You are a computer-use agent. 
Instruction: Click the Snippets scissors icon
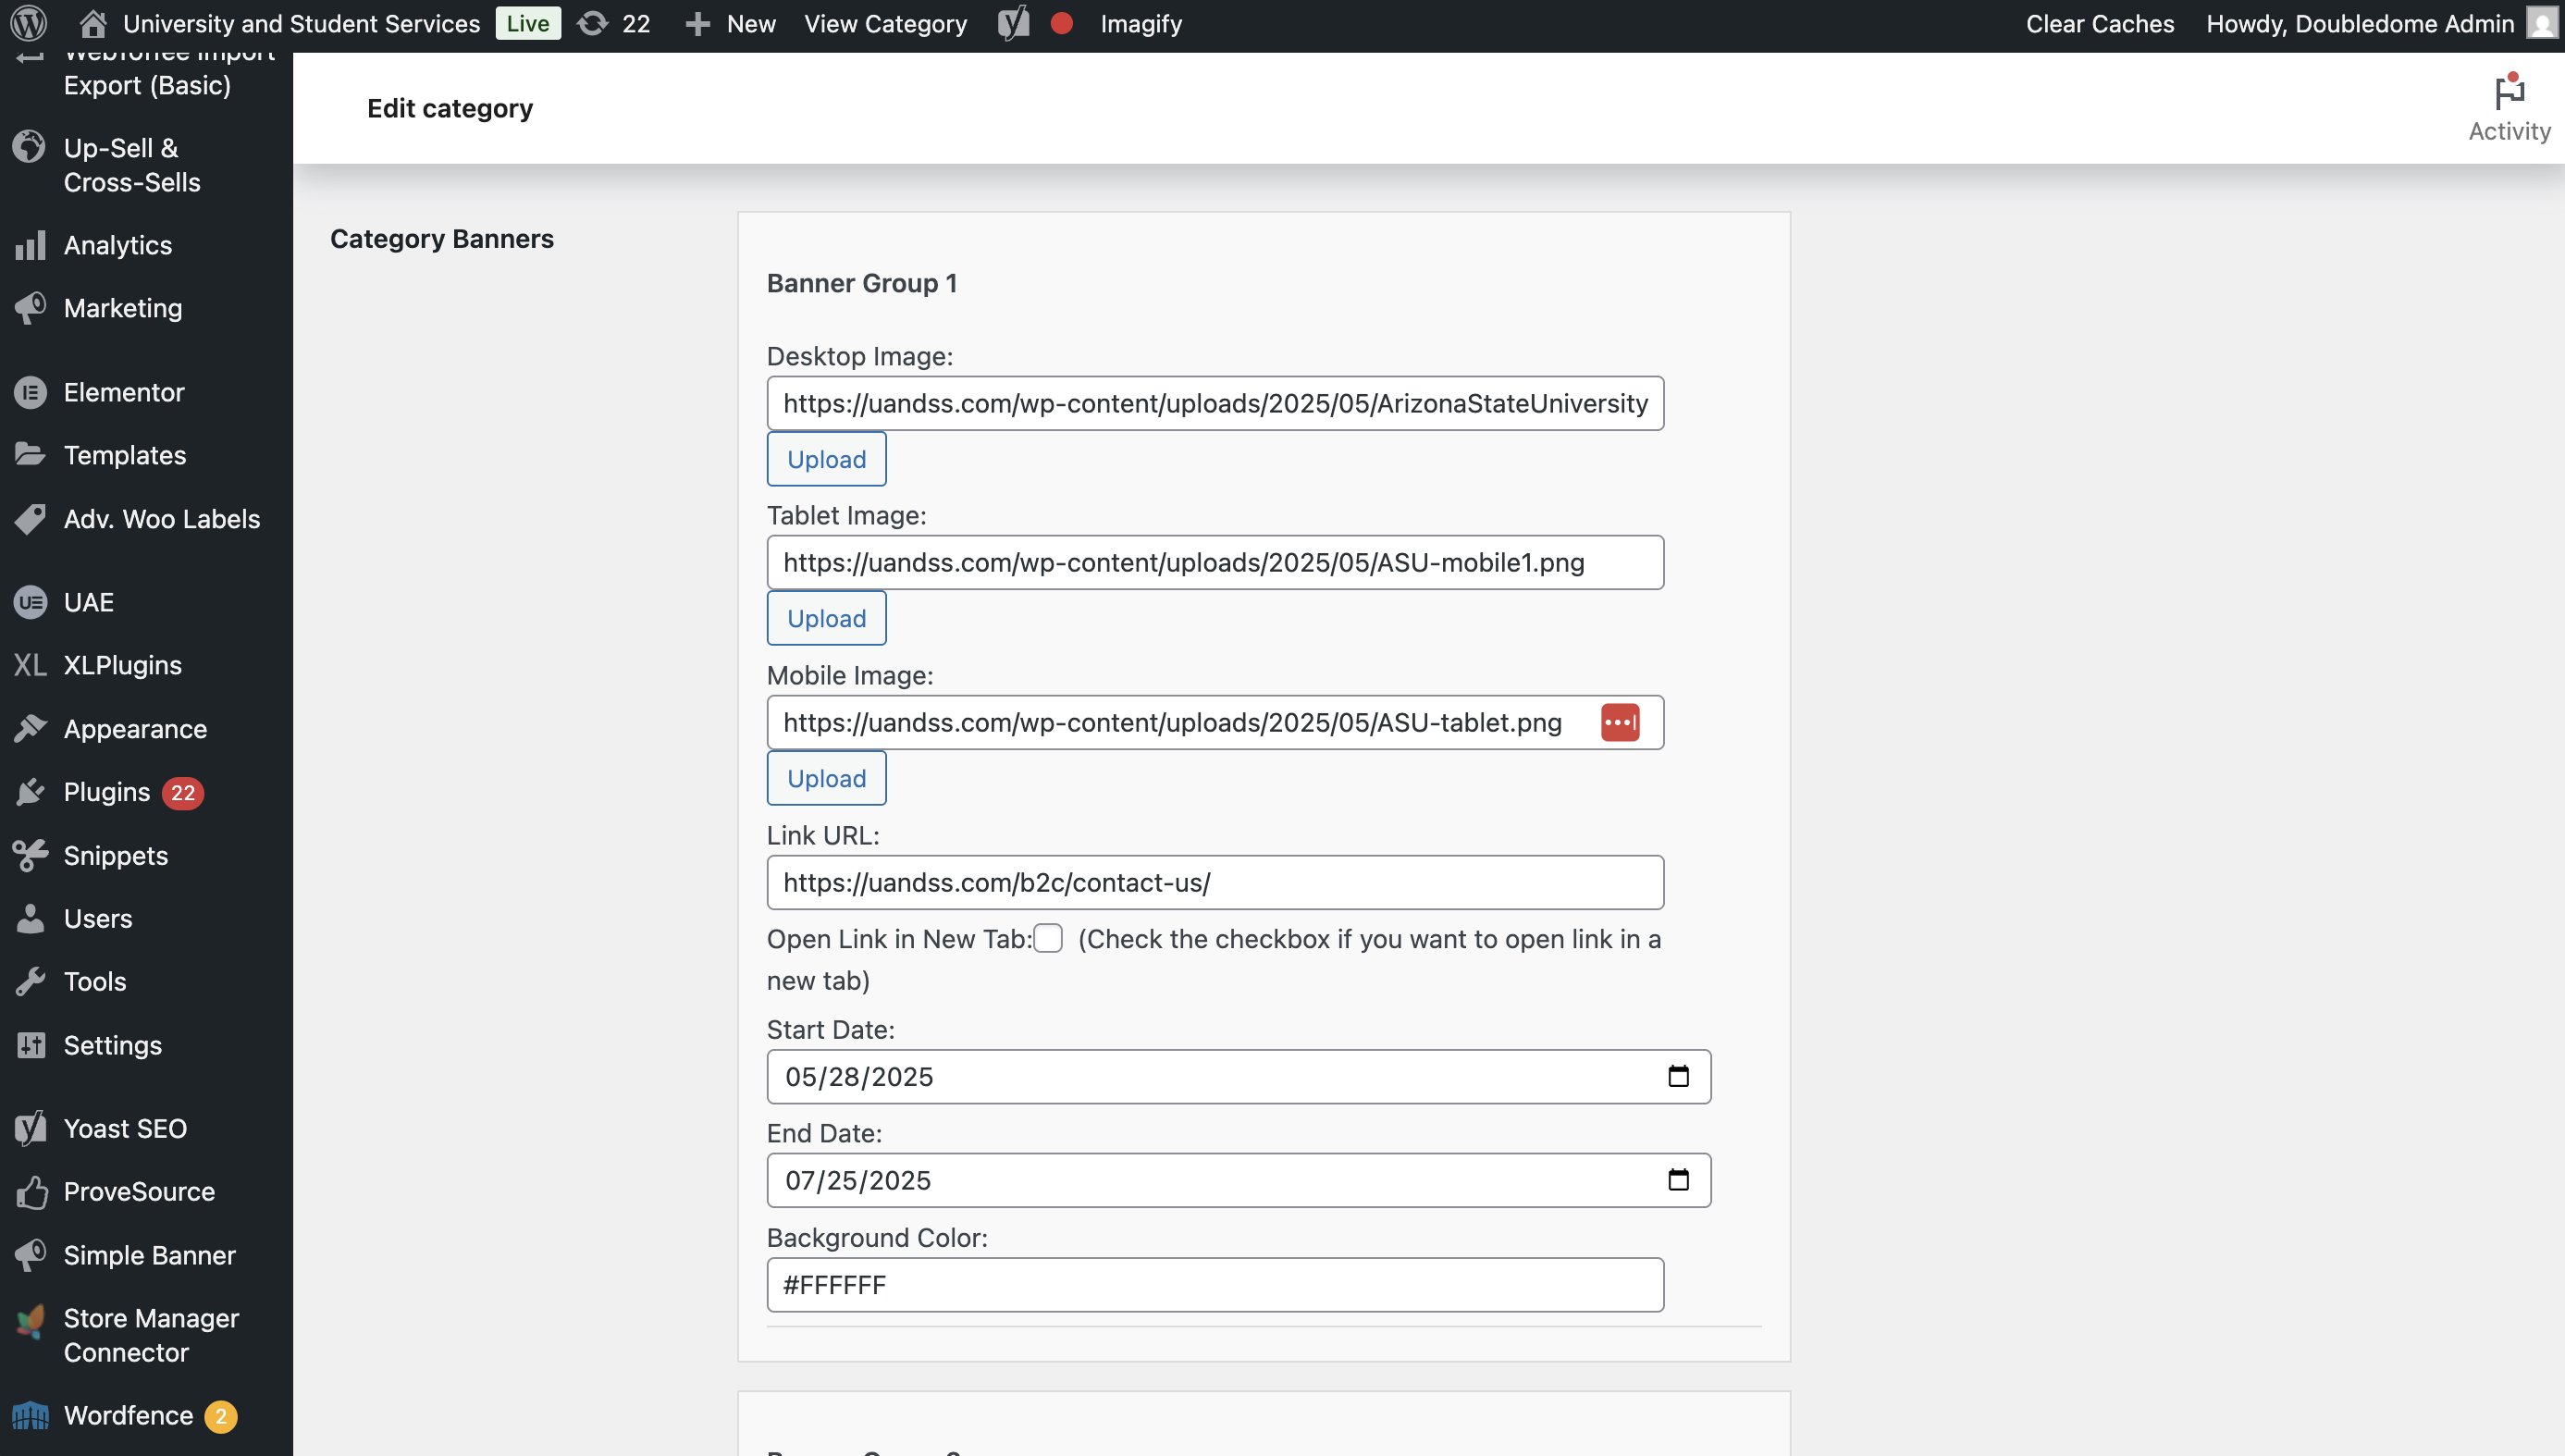point(30,855)
